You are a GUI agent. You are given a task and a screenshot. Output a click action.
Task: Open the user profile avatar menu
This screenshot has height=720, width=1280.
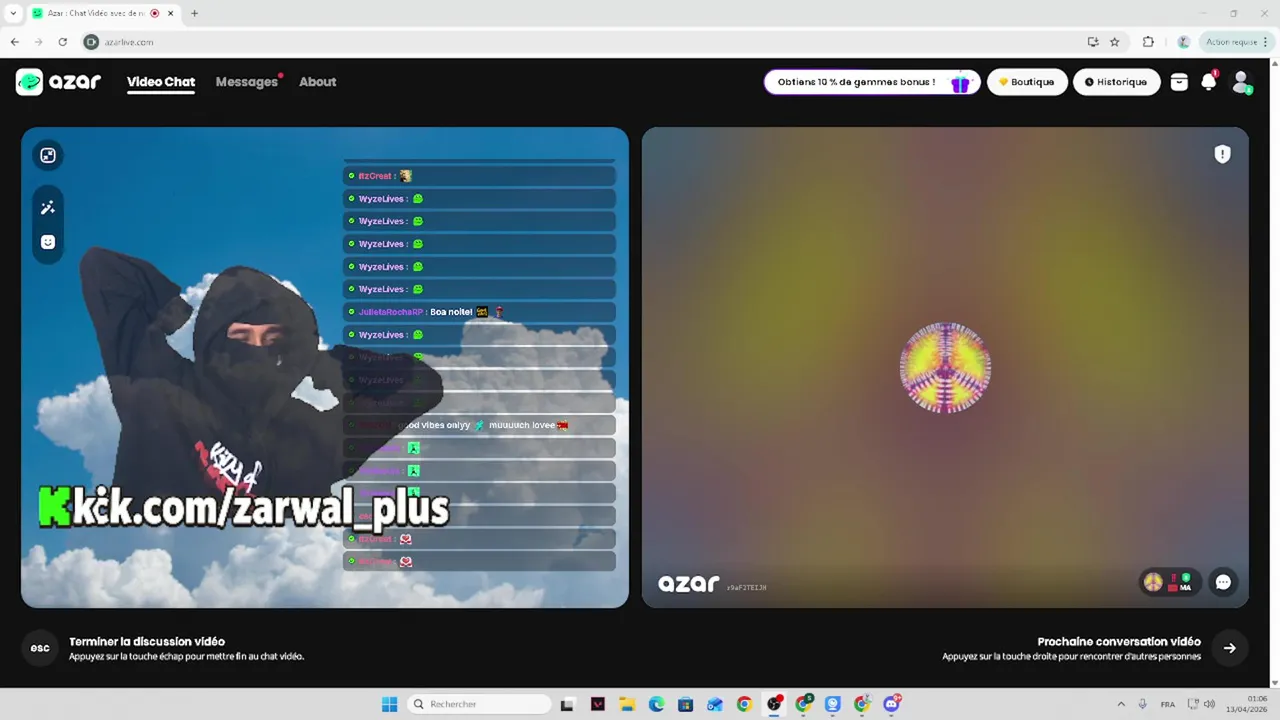click(x=1241, y=82)
